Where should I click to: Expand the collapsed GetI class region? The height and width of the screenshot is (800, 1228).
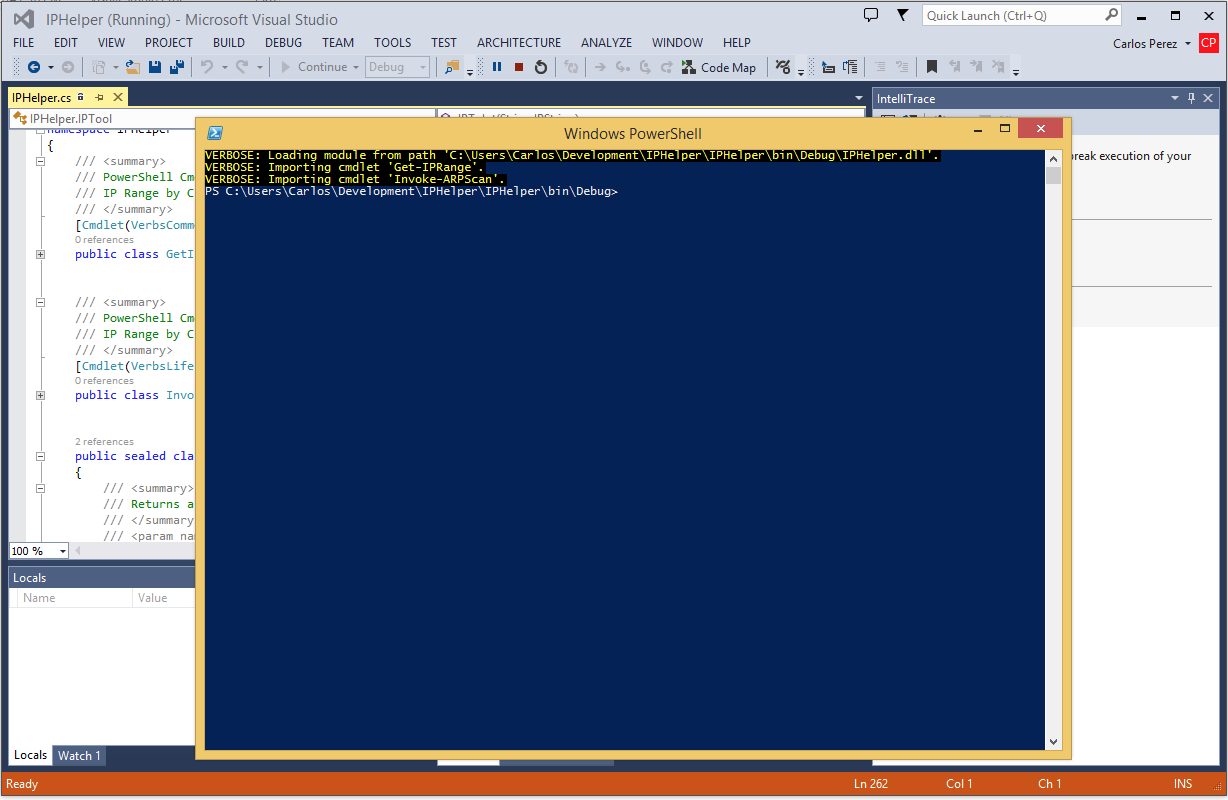pos(40,254)
